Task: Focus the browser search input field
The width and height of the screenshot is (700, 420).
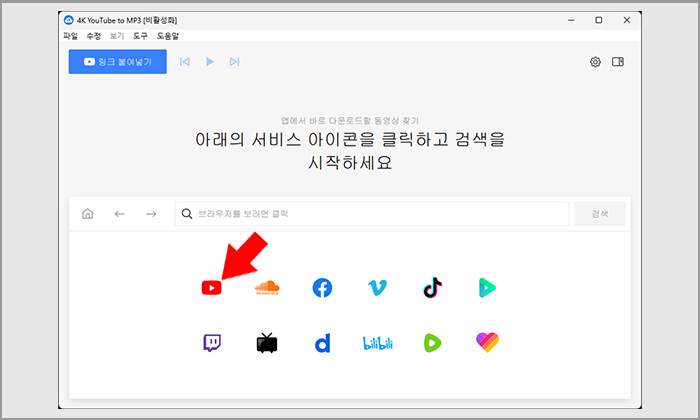Action: 372,214
